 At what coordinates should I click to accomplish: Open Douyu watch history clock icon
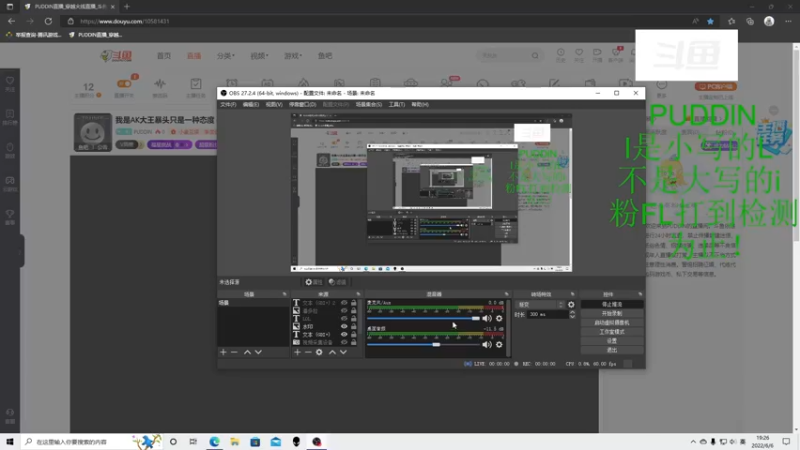point(560,53)
